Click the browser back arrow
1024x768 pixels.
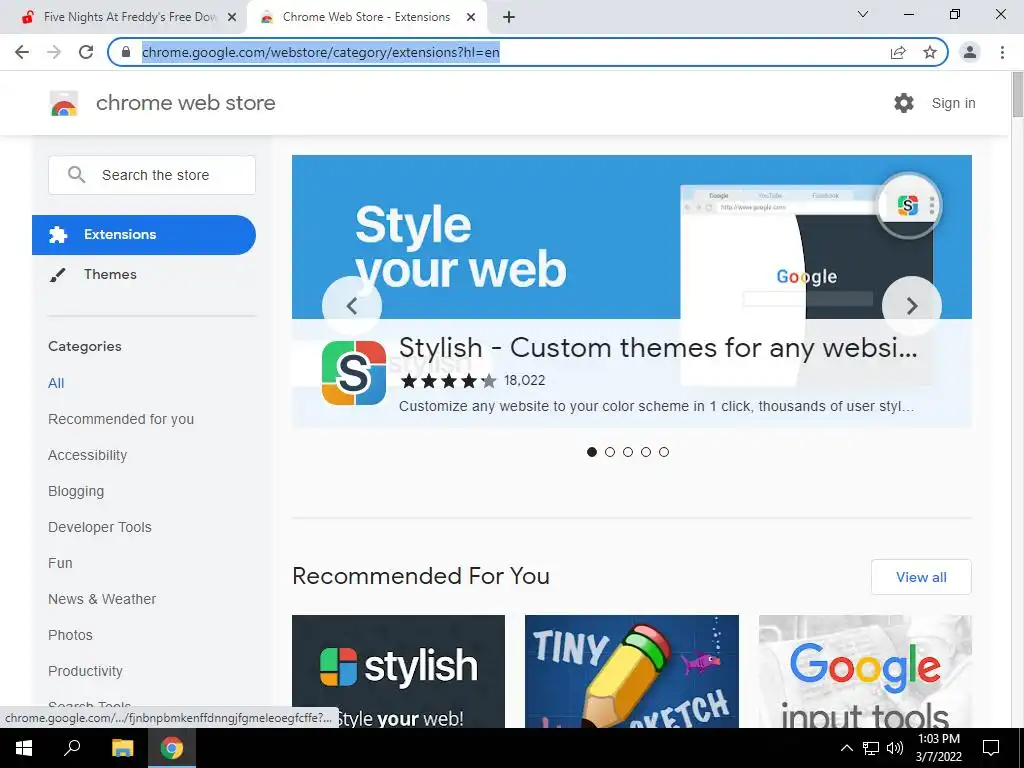[x=22, y=52]
